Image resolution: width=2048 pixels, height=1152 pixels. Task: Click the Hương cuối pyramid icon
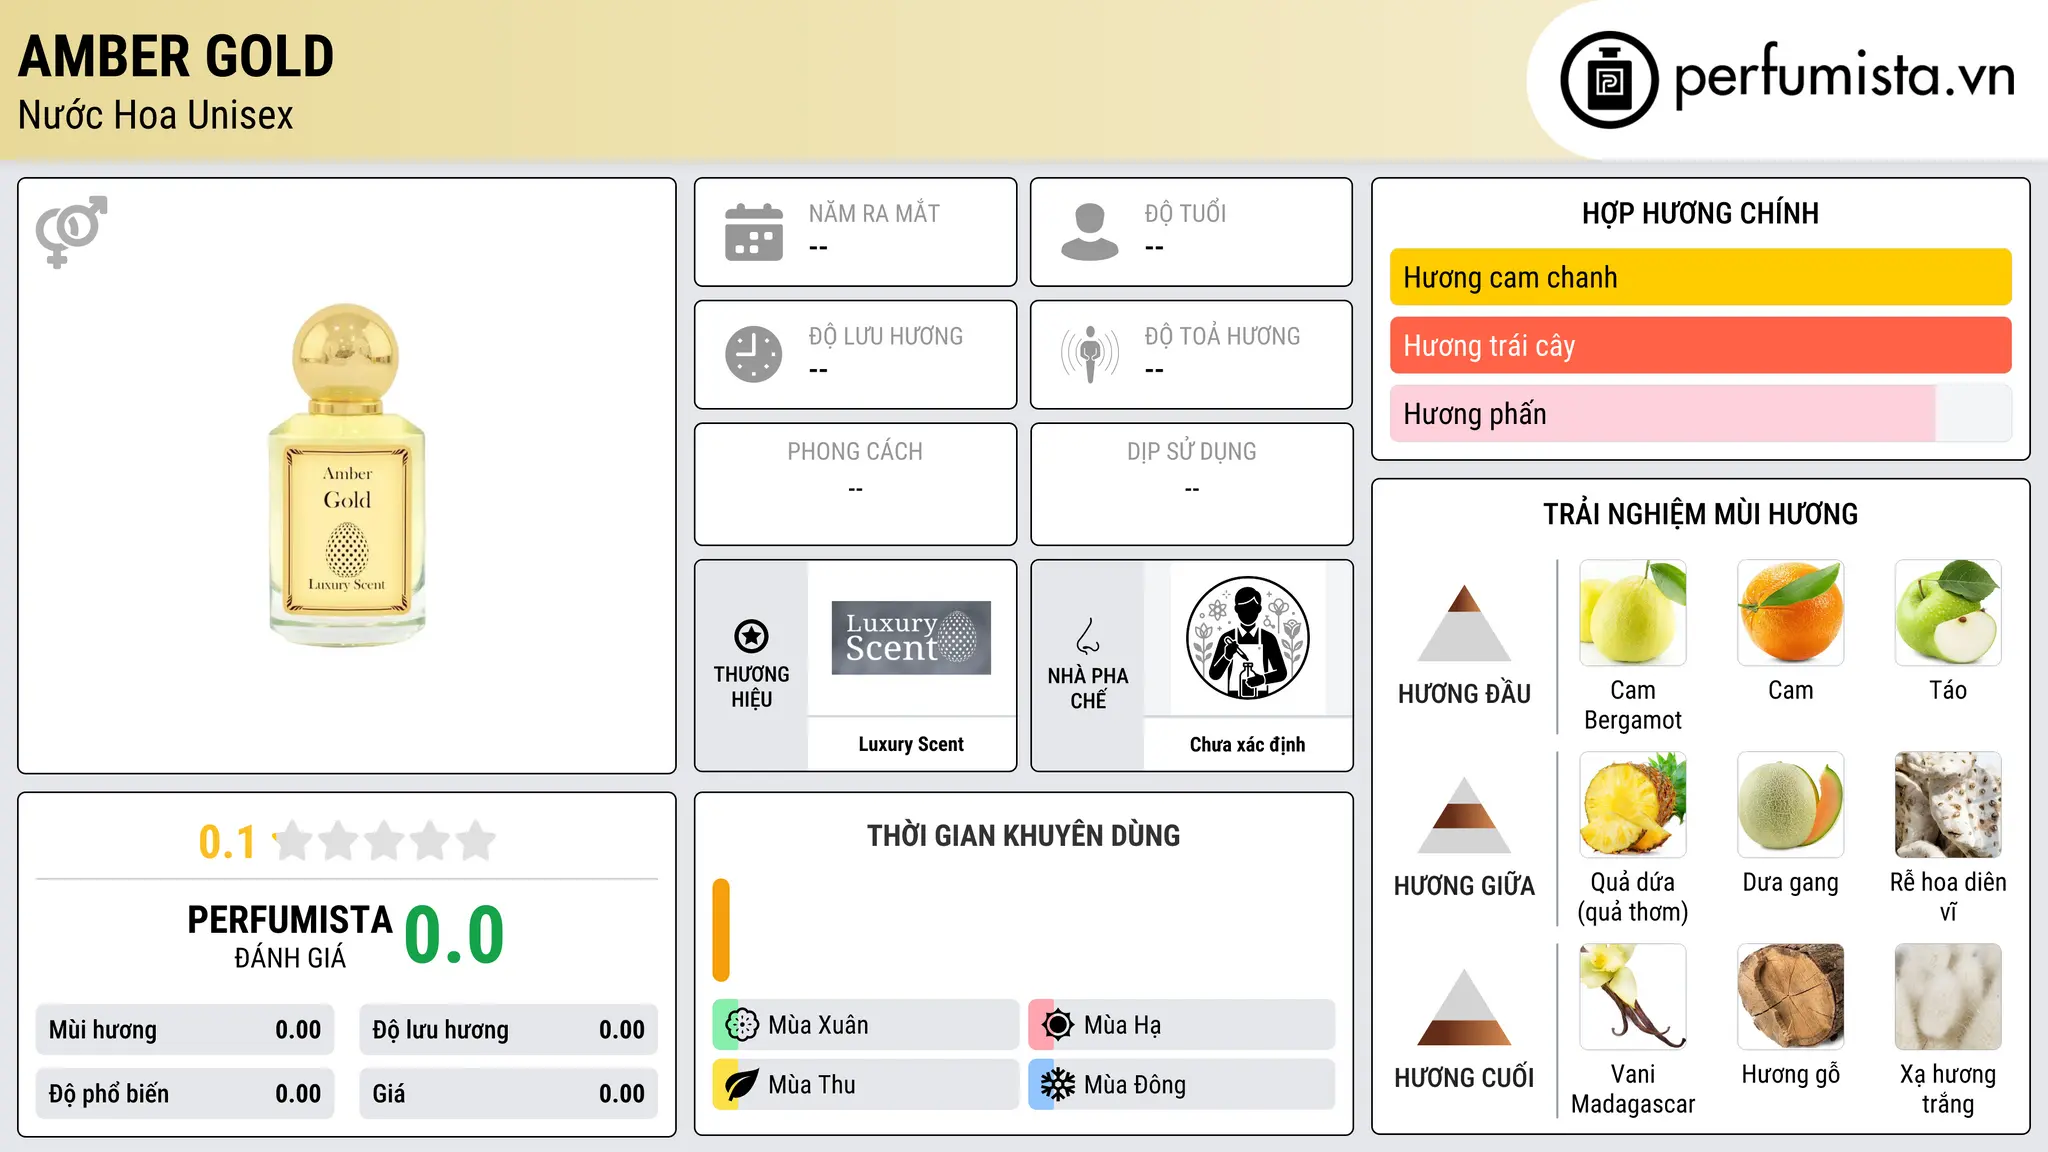(1464, 1007)
